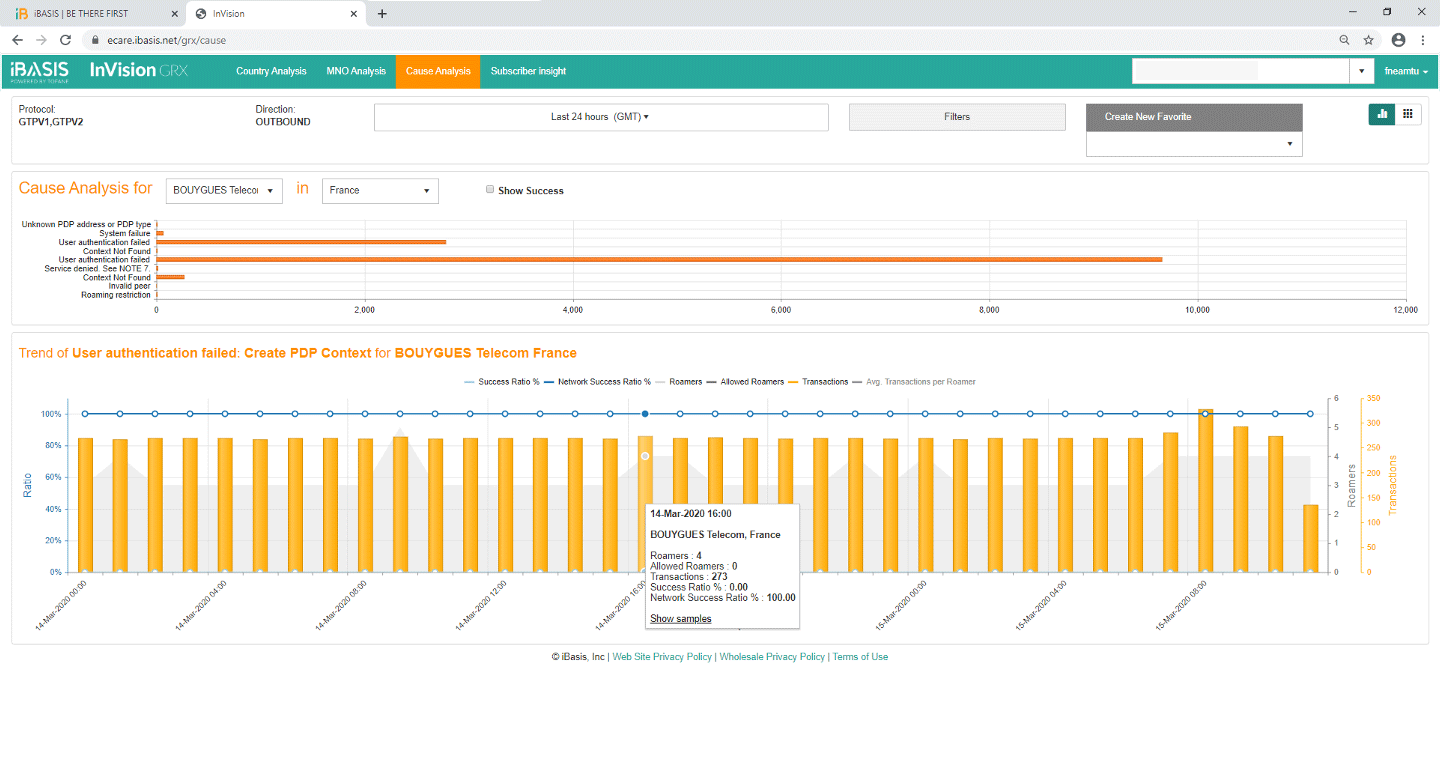Open Show samples link in tooltip
Viewport: 1440px width, 780px height.
coord(681,619)
